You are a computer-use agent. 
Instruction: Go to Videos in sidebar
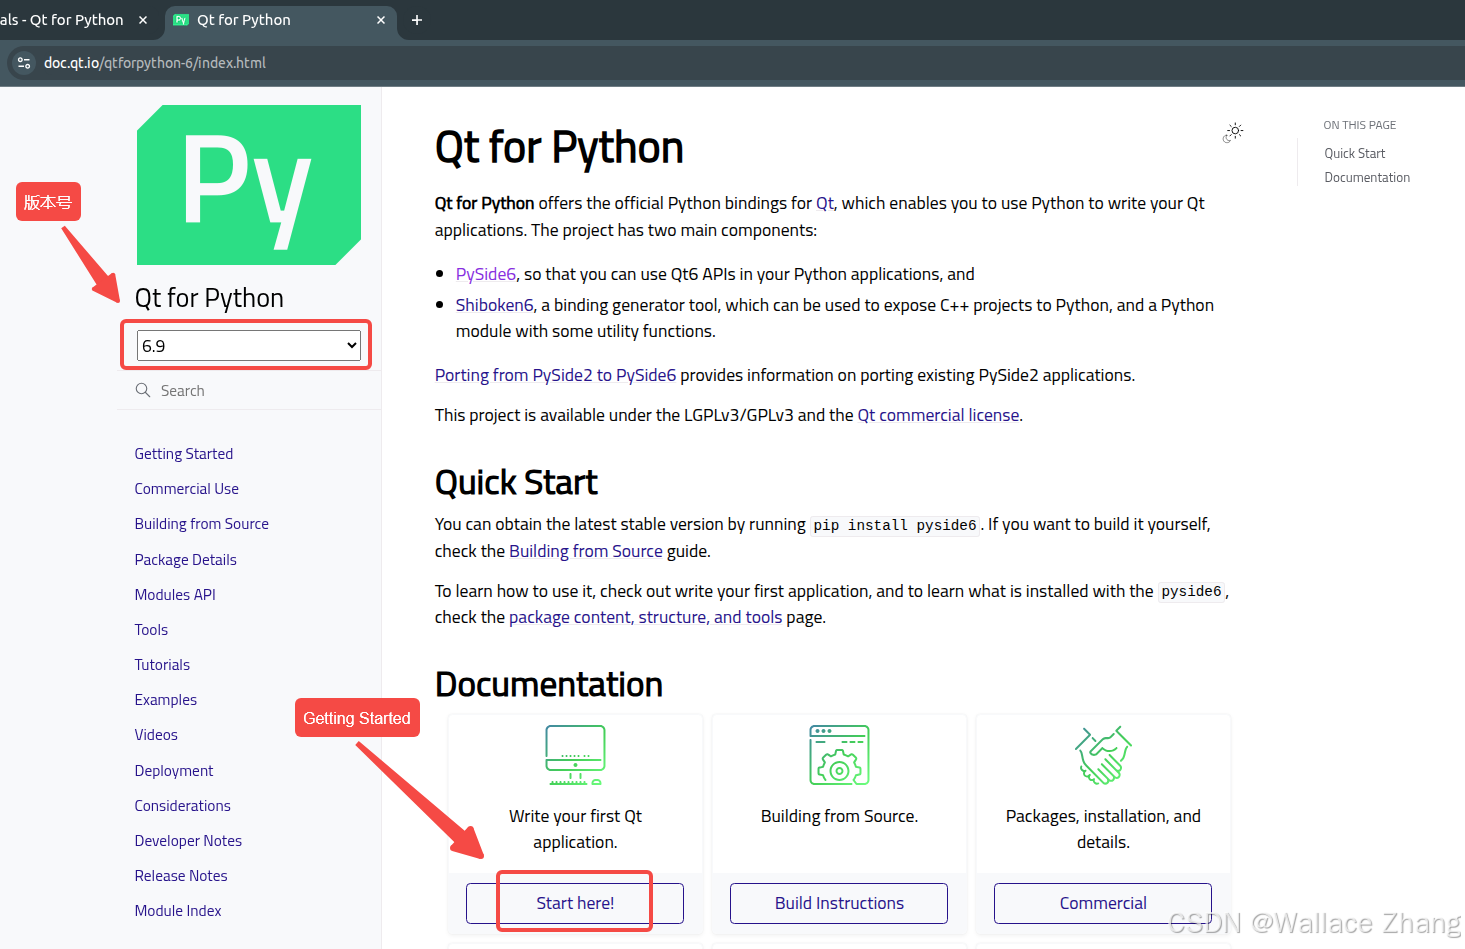pos(156,735)
